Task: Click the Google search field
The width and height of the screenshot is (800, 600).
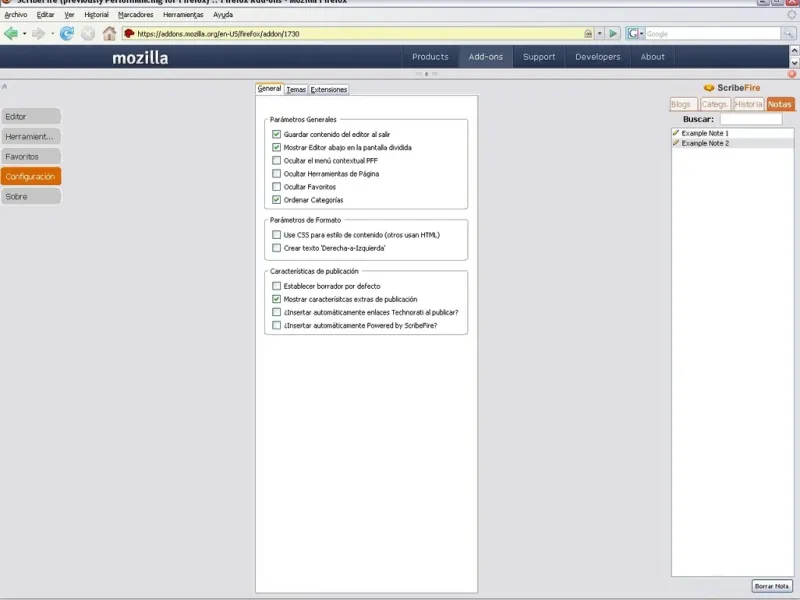Action: point(713,34)
